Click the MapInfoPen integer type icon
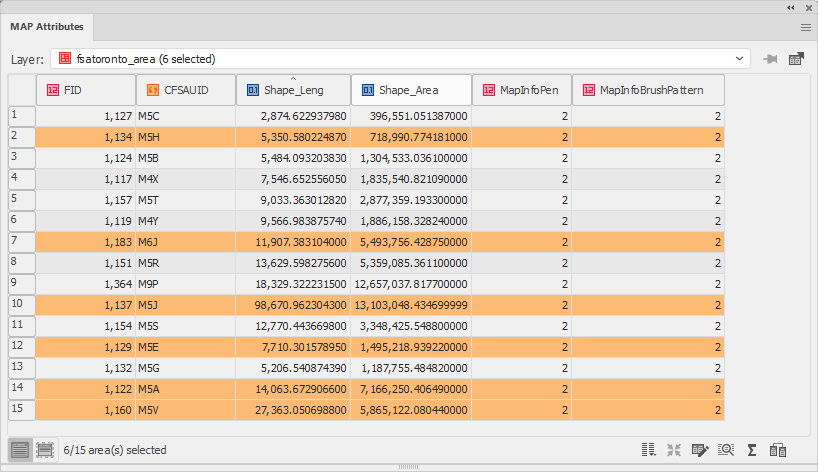The width and height of the screenshot is (818, 472). click(489, 90)
